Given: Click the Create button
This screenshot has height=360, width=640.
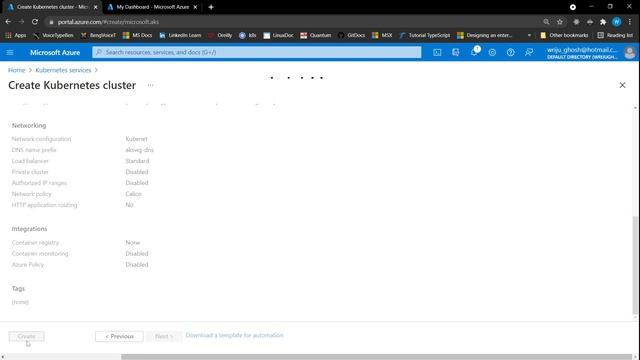Looking at the screenshot, I should tap(27, 336).
